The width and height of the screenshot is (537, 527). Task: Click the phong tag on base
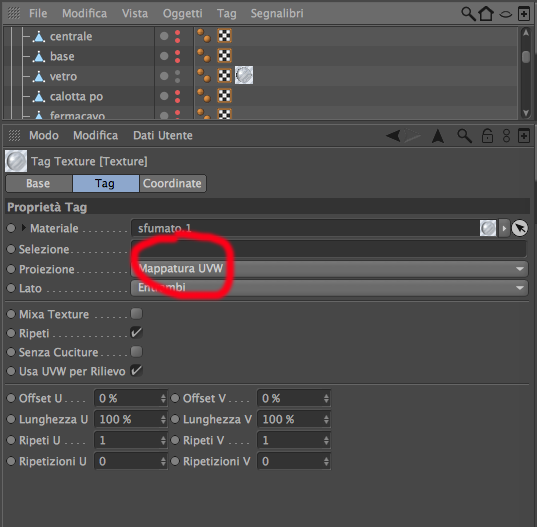click(204, 55)
